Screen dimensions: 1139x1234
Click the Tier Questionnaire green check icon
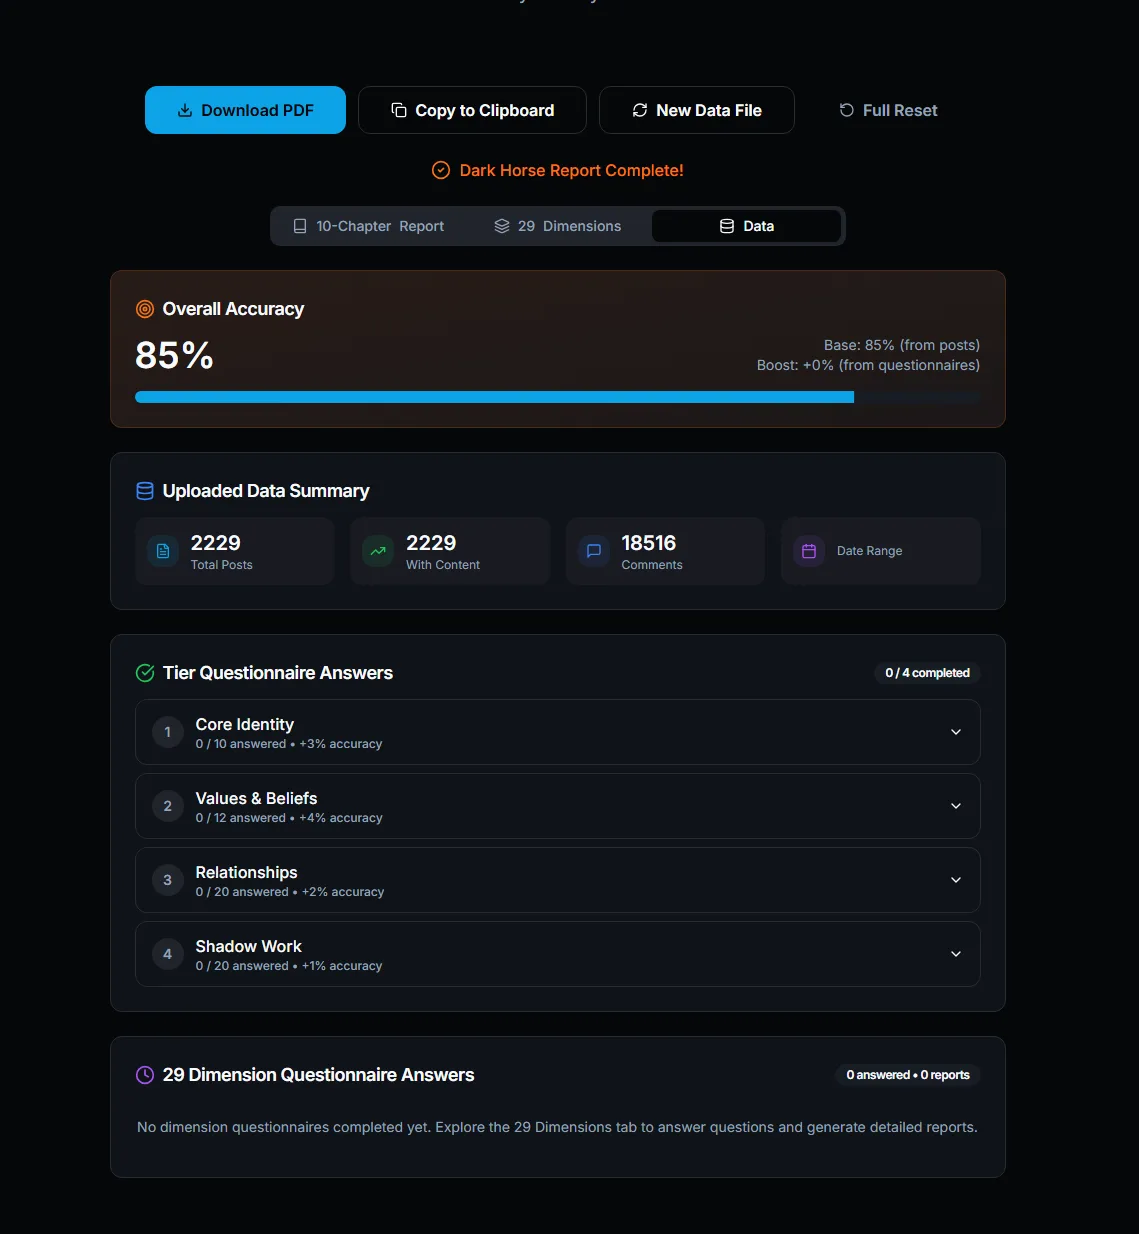(145, 673)
